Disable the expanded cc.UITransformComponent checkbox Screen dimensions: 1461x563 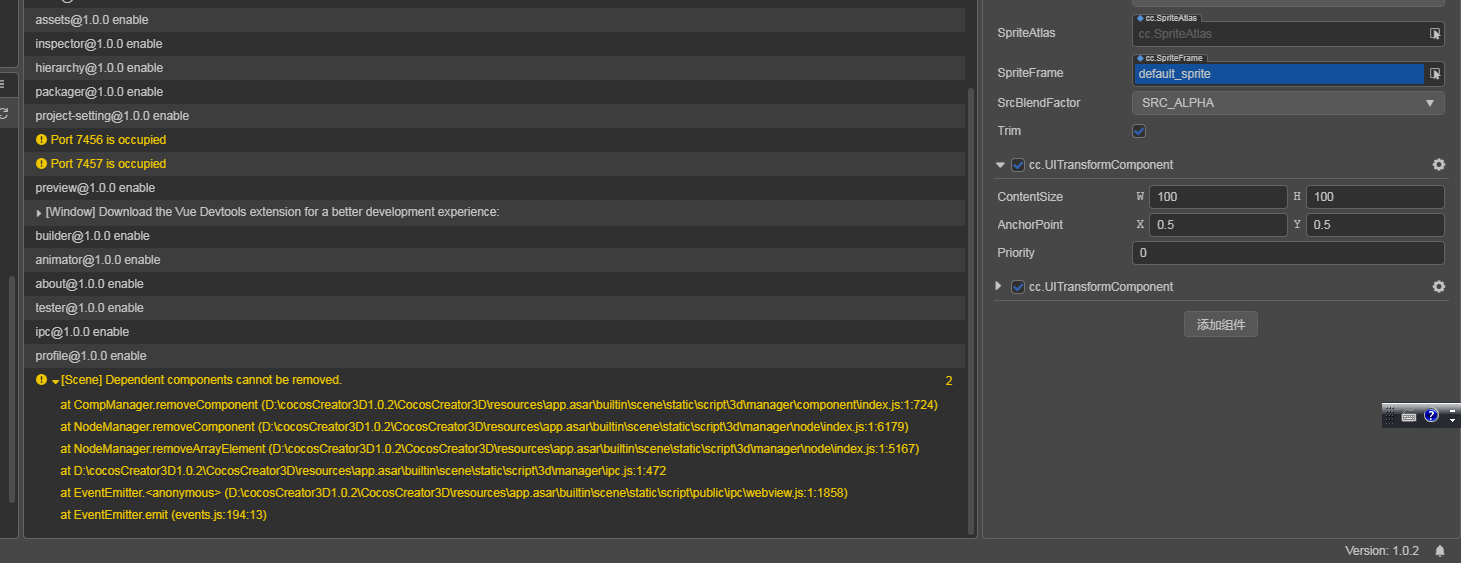(1018, 165)
